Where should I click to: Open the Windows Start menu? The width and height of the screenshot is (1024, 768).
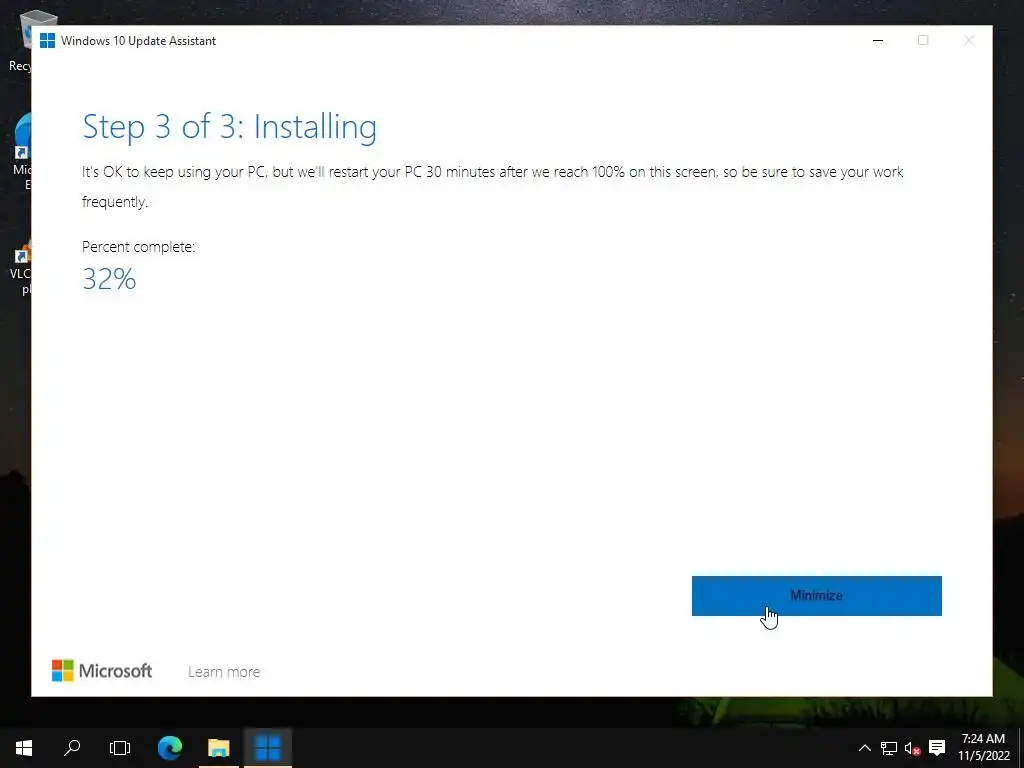click(x=24, y=748)
